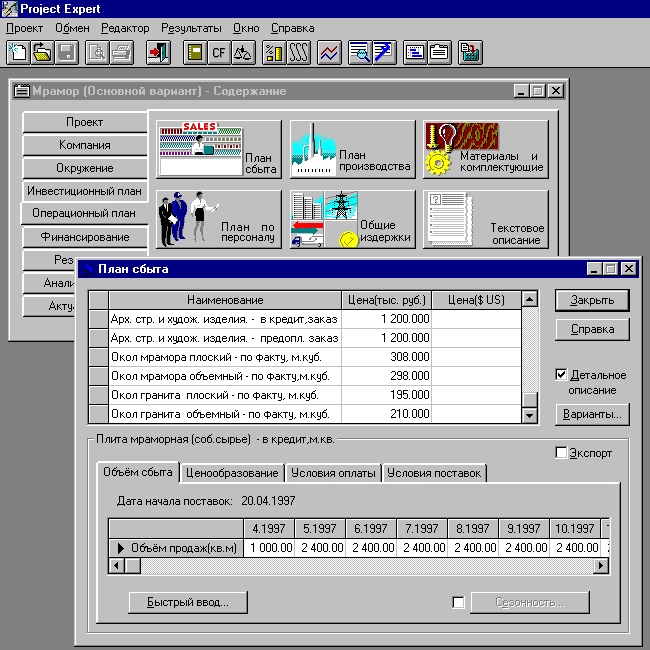Screen dimensions: 650x650
Task: Click the magnifier over list icon
Action: 360,52
